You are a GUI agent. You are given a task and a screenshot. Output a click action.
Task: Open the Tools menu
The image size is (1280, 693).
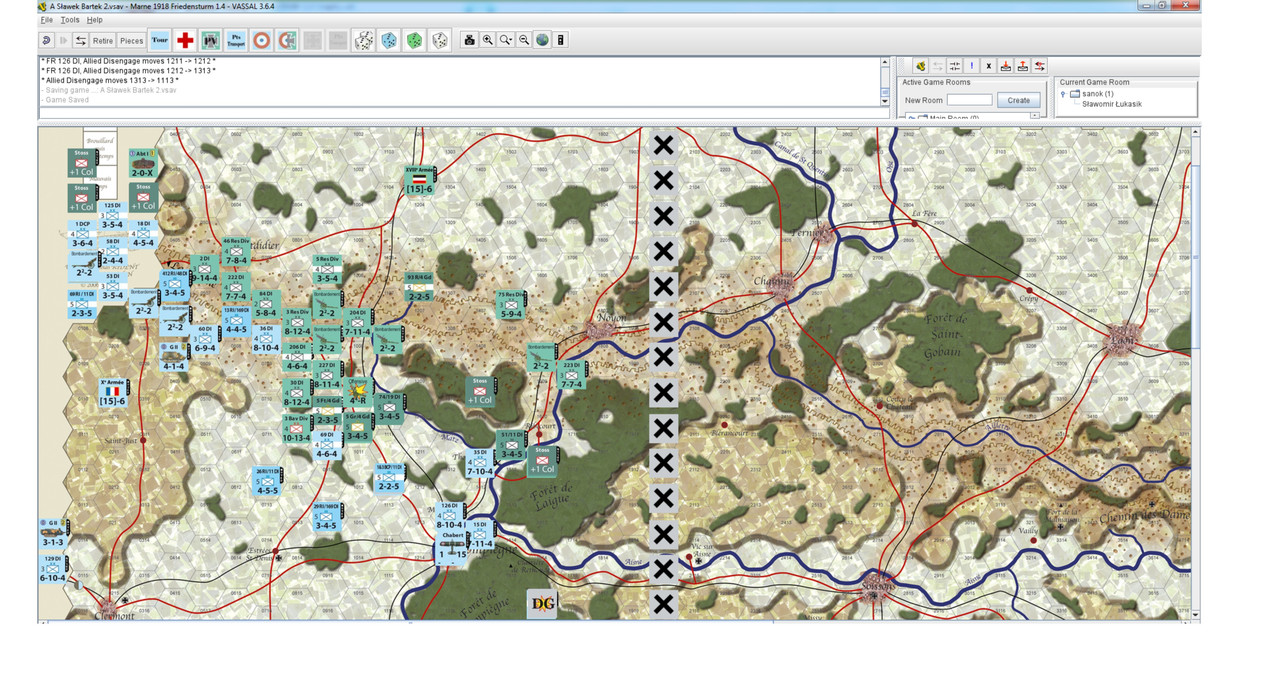coord(70,20)
